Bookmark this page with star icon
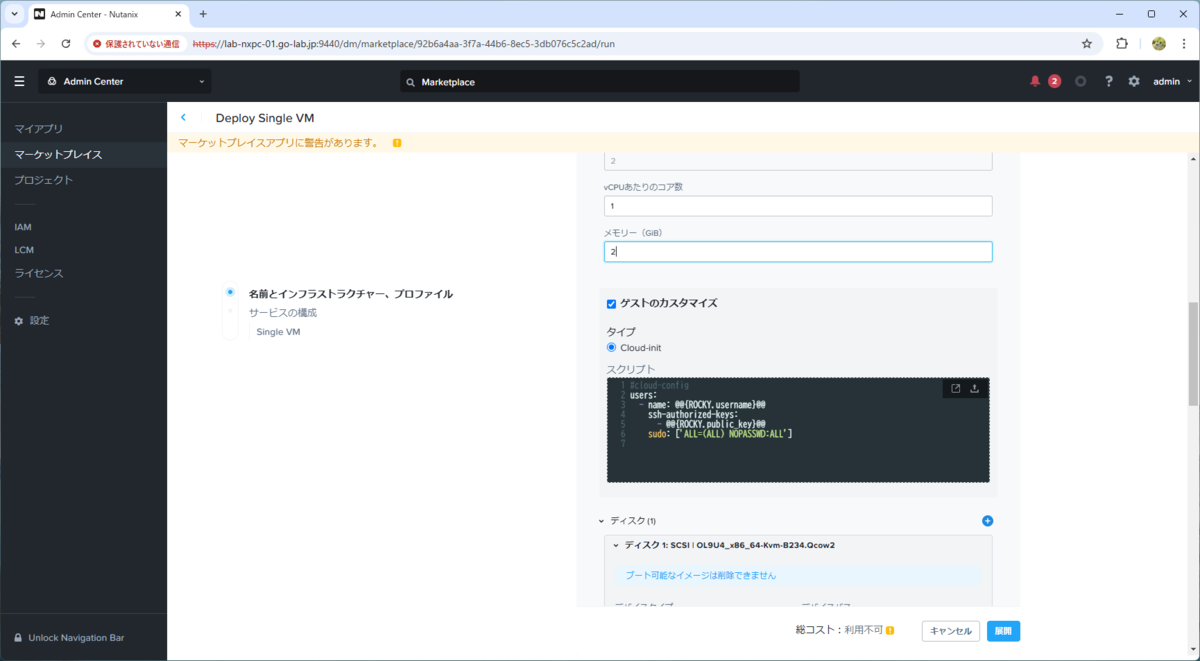Viewport: 1200px width, 661px height. tap(1087, 44)
